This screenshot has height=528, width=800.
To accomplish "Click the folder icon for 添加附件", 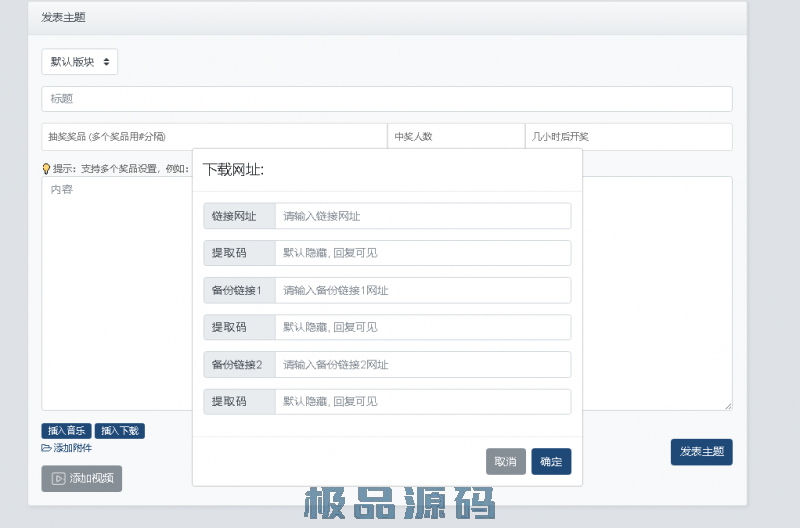I will [x=46, y=448].
